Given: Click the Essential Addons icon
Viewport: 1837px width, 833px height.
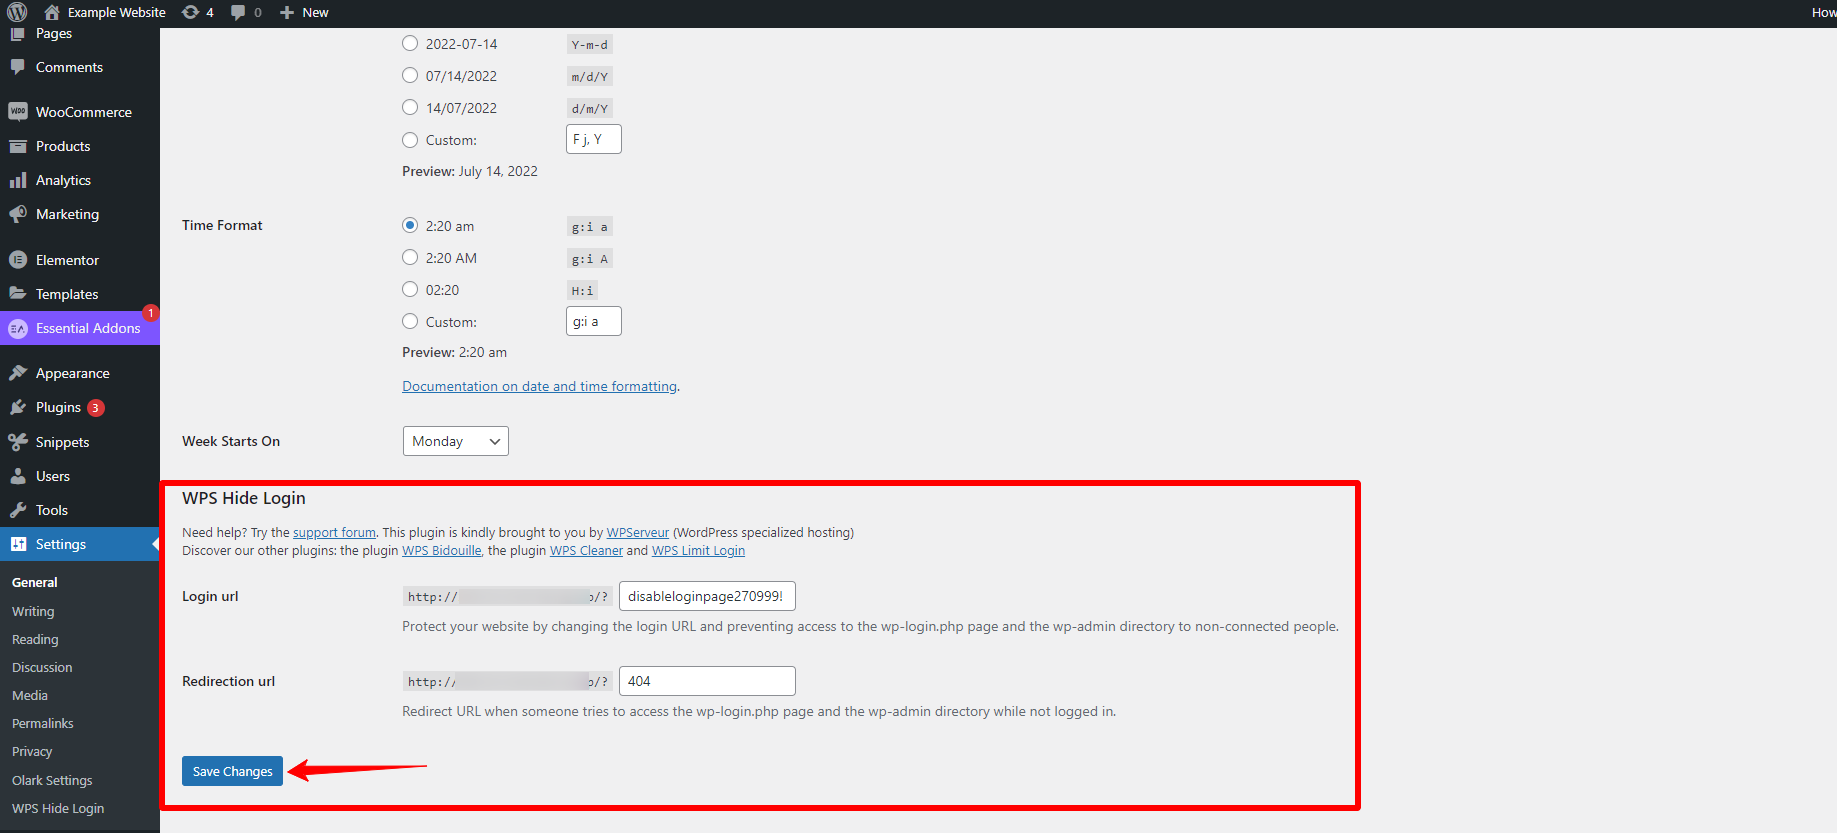Looking at the screenshot, I should (x=17, y=328).
